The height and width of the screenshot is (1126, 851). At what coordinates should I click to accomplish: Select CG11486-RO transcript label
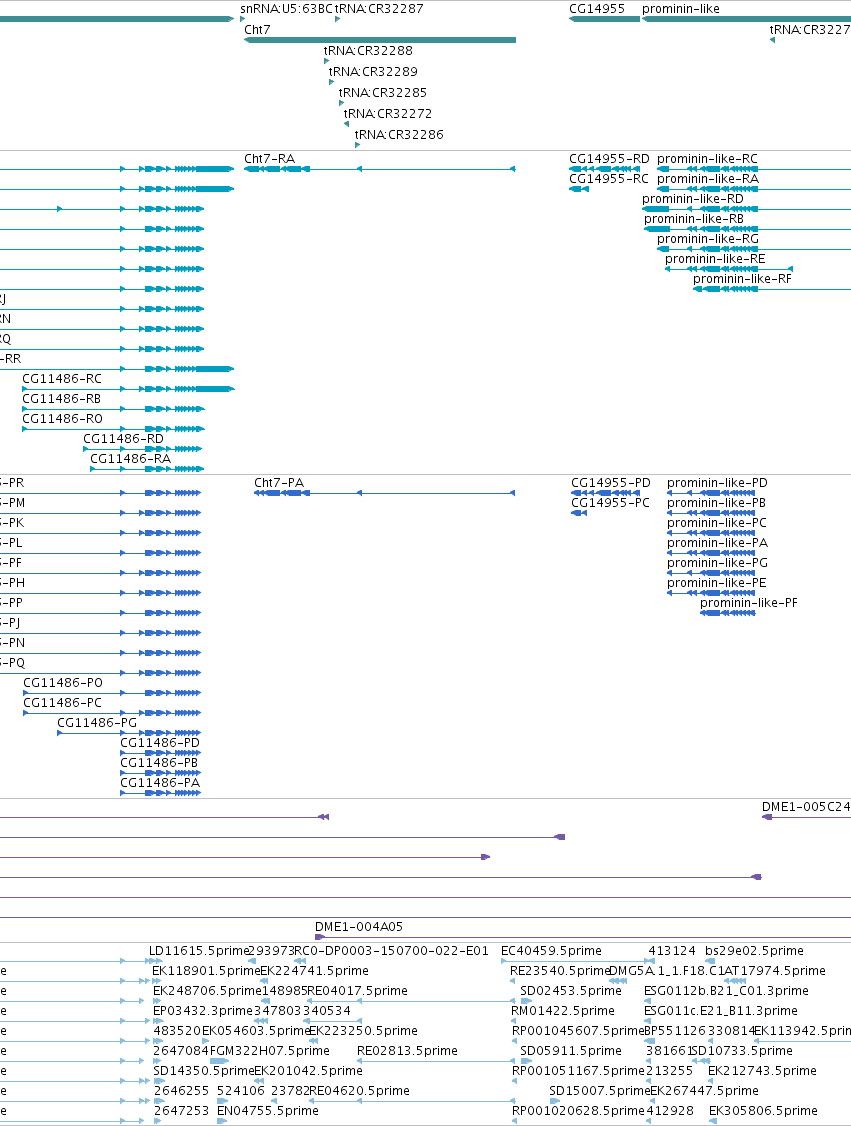coord(62,419)
